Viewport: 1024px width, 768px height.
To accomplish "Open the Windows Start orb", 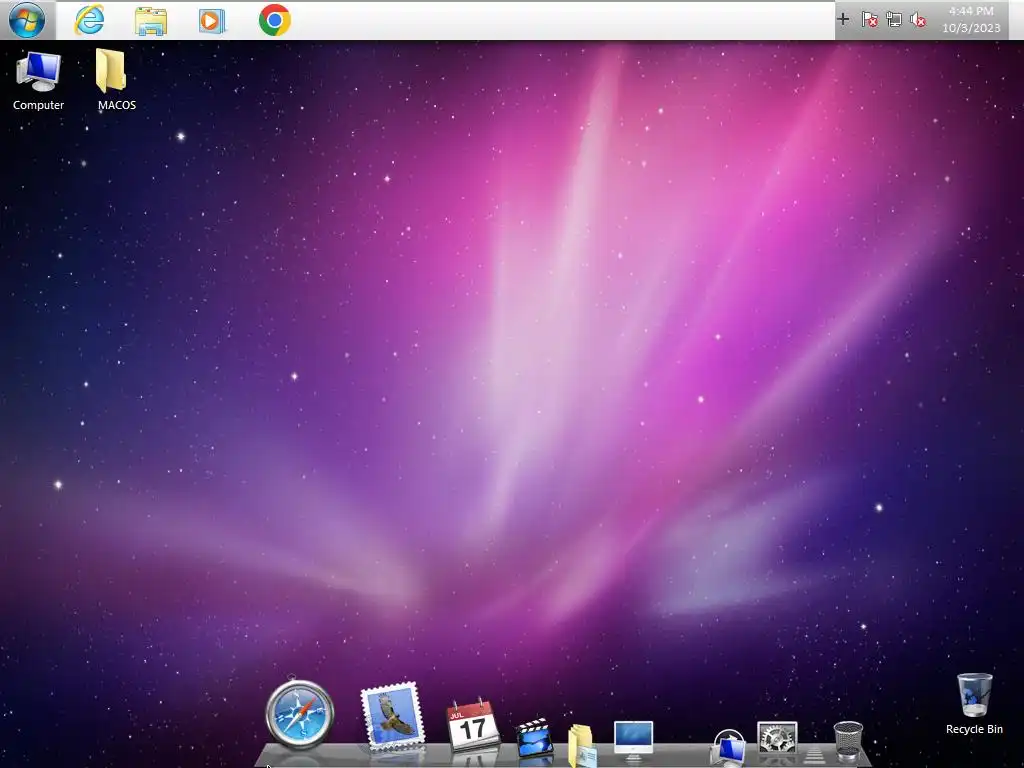I will pos(27,20).
